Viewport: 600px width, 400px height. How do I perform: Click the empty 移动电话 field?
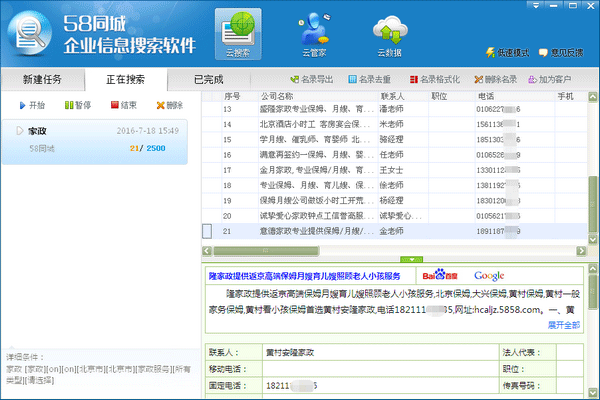(381, 369)
